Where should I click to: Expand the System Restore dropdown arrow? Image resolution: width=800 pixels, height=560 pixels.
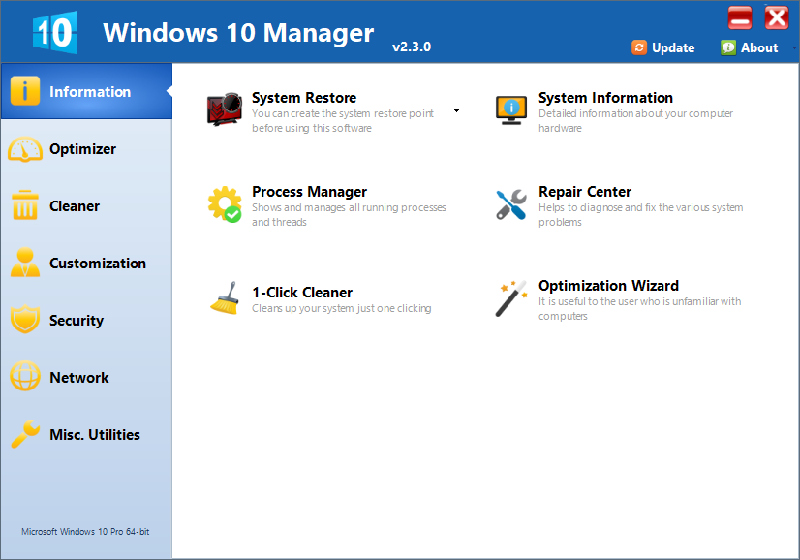click(x=456, y=110)
